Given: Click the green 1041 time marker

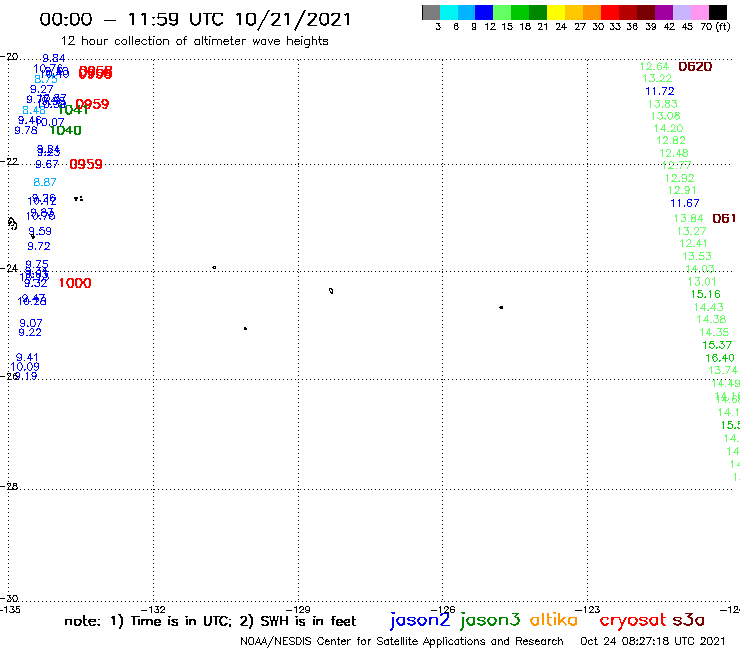Looking at the screenshot, I should pos(73,110).
